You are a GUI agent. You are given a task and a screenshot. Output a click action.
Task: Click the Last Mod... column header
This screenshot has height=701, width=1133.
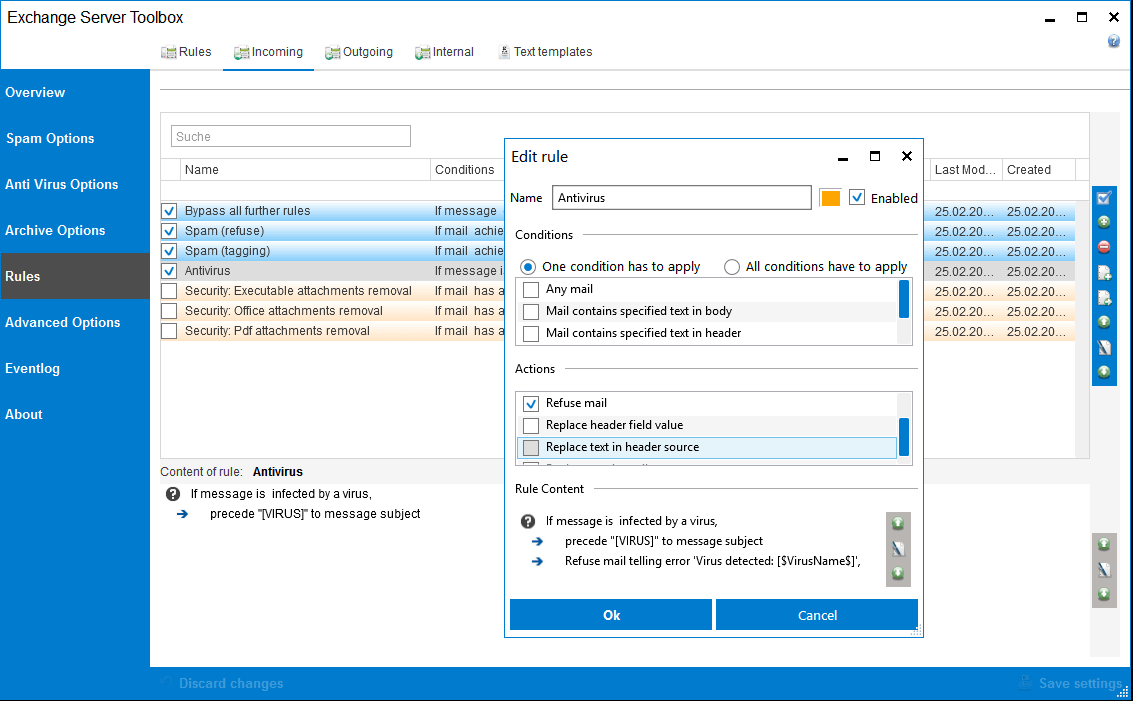pos(965,170)
